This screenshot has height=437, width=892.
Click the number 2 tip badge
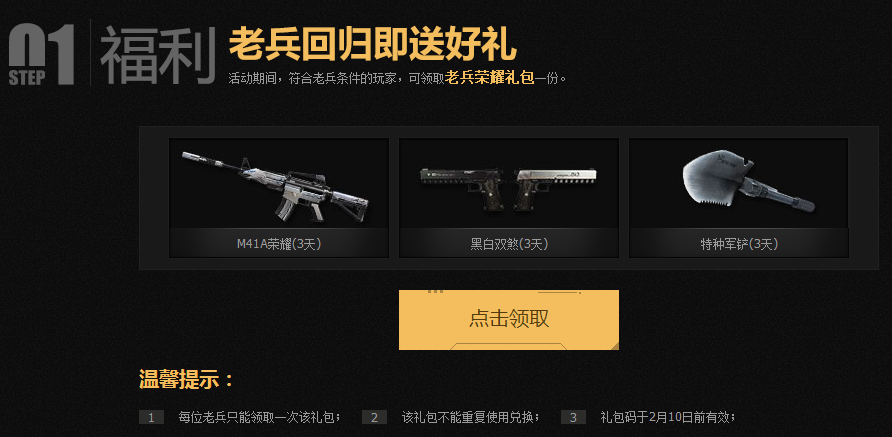374,418
